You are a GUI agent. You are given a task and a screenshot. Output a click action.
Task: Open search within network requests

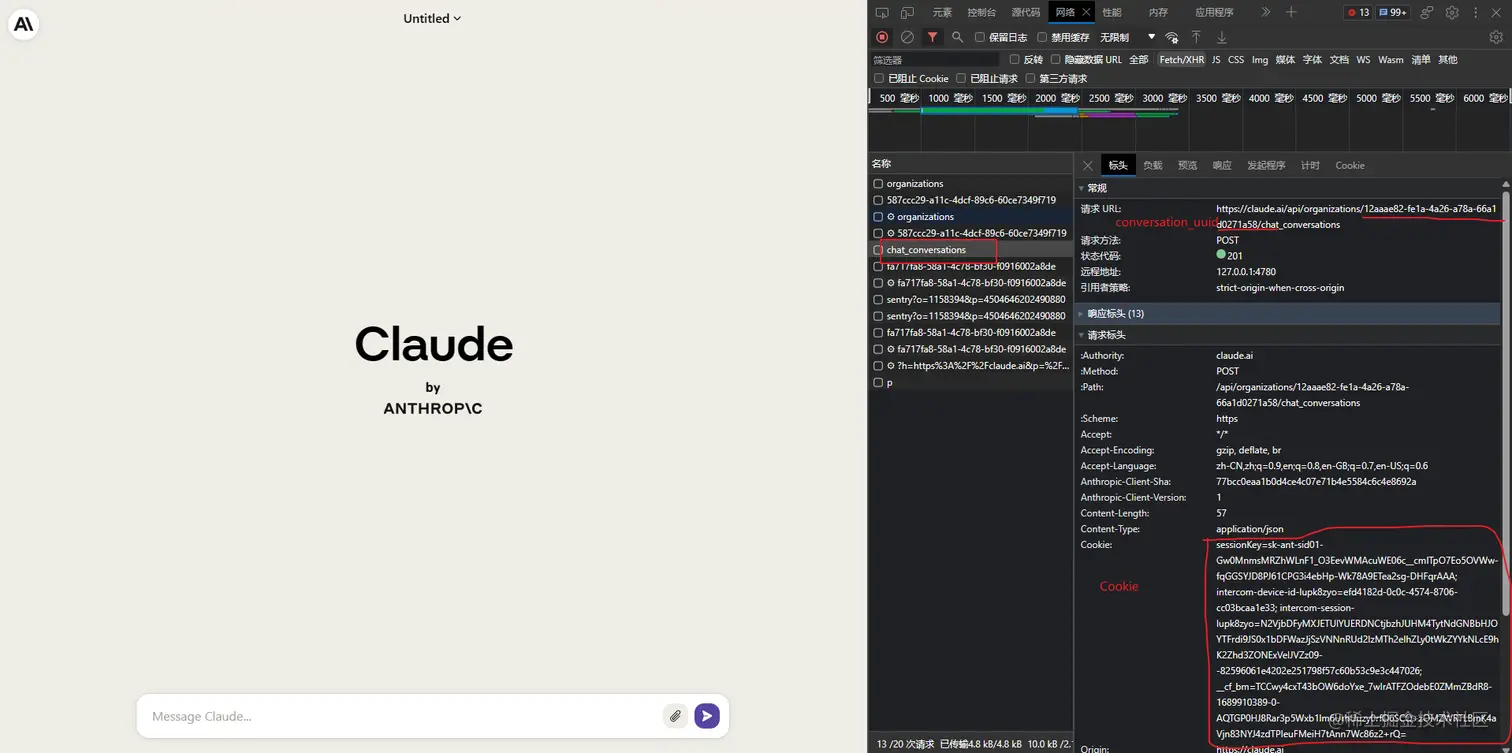pos(956,37)
